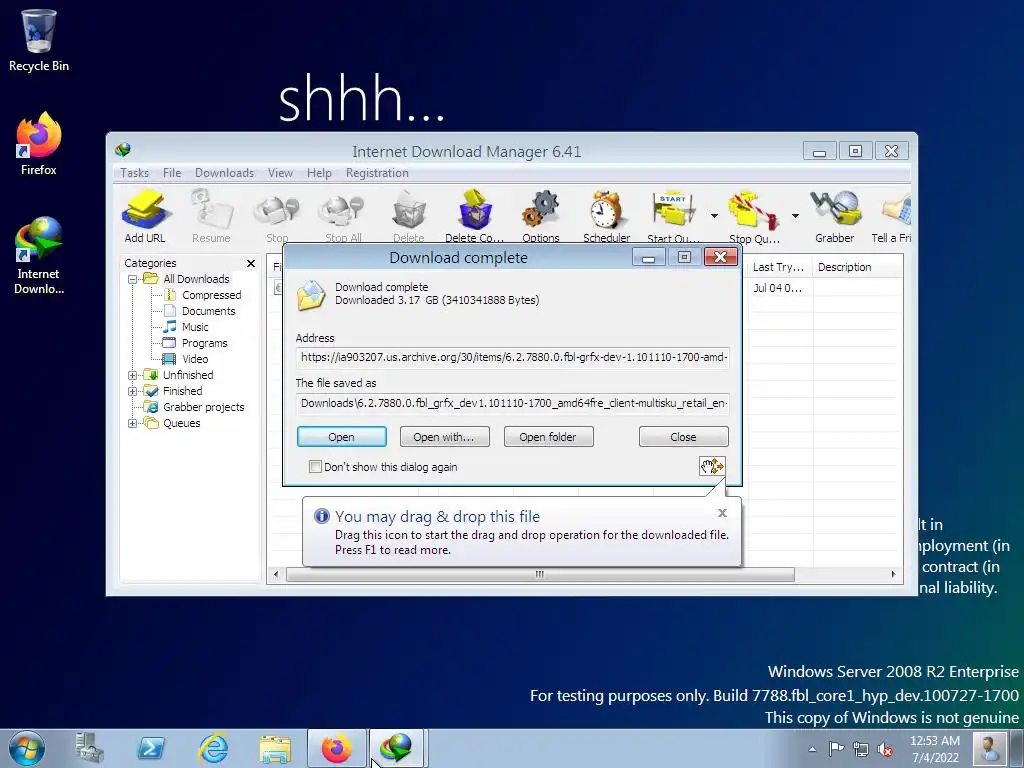Click the IDM taskbar button

pos(397,748)
